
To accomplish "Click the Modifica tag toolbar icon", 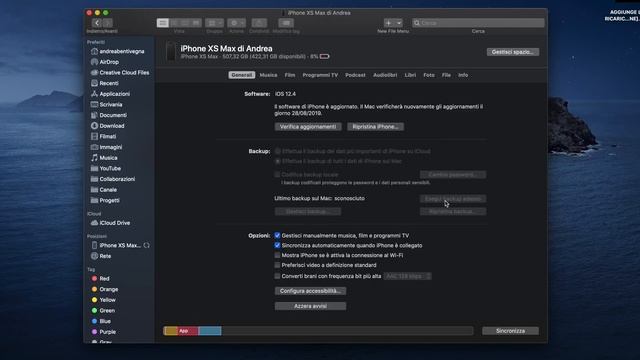I will click(286, 23).
